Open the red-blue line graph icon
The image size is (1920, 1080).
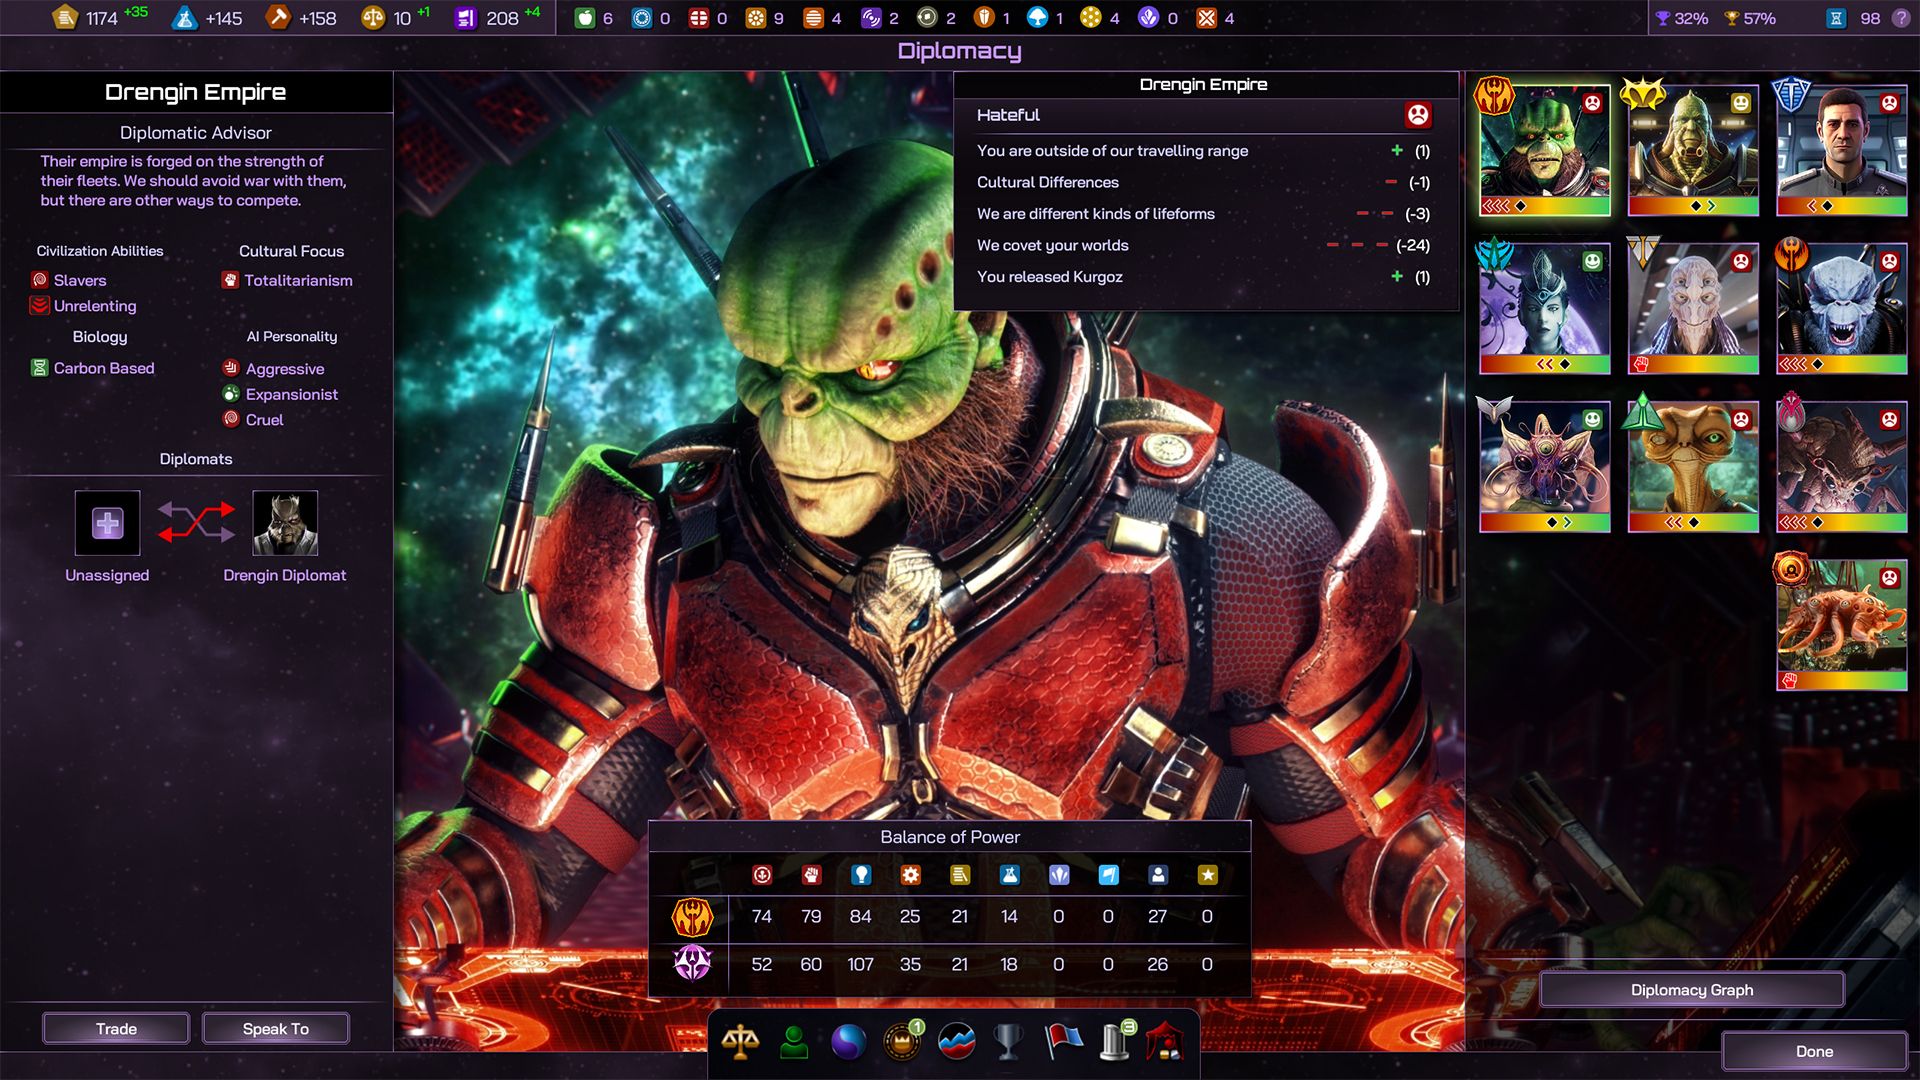(x=956, y=1042)
